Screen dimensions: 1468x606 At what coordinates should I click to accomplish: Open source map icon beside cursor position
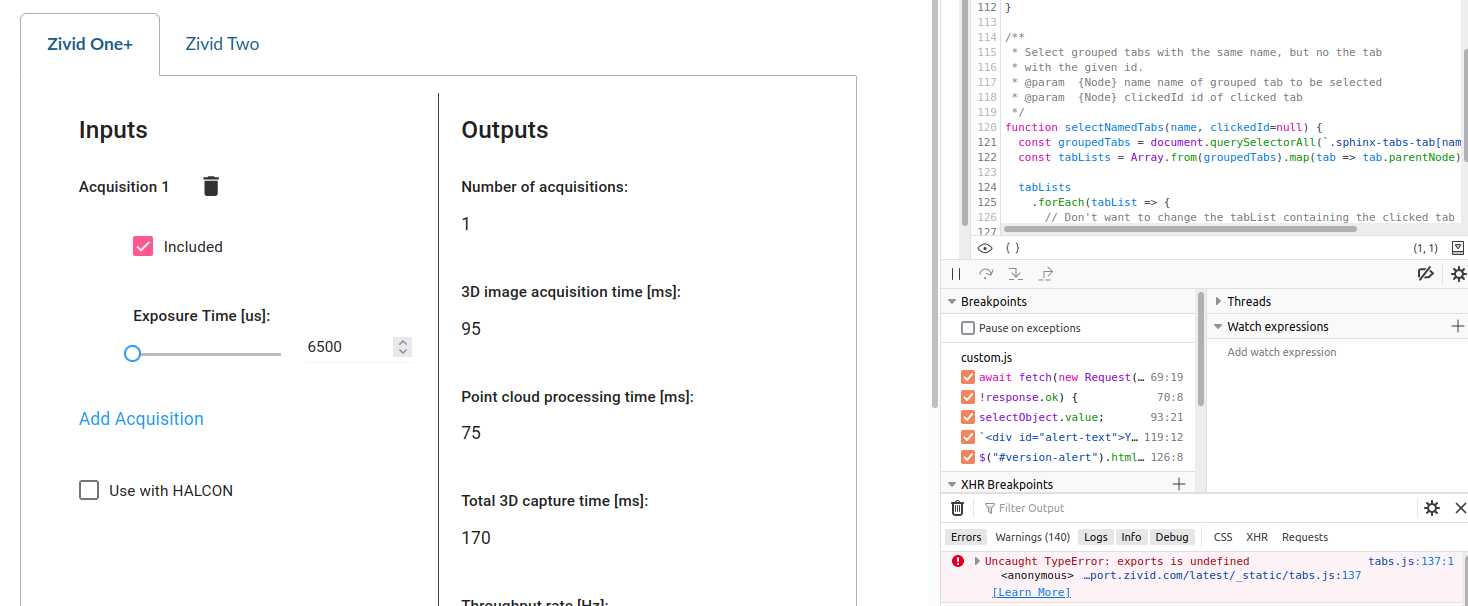click(1458, 247)
